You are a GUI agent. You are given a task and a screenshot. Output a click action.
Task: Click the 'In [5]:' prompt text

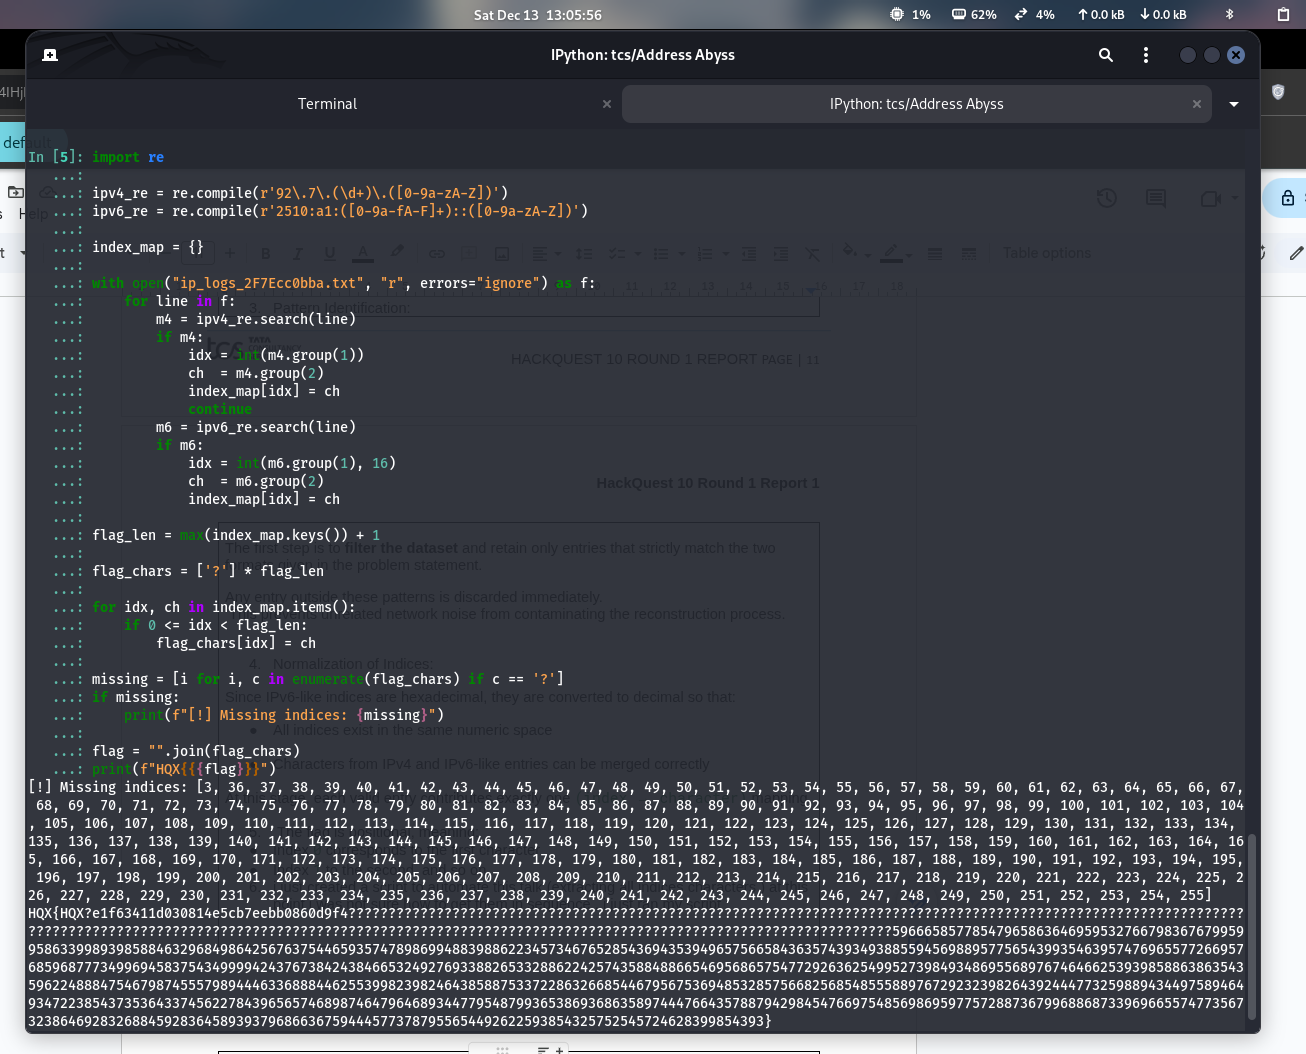[55, 157]
